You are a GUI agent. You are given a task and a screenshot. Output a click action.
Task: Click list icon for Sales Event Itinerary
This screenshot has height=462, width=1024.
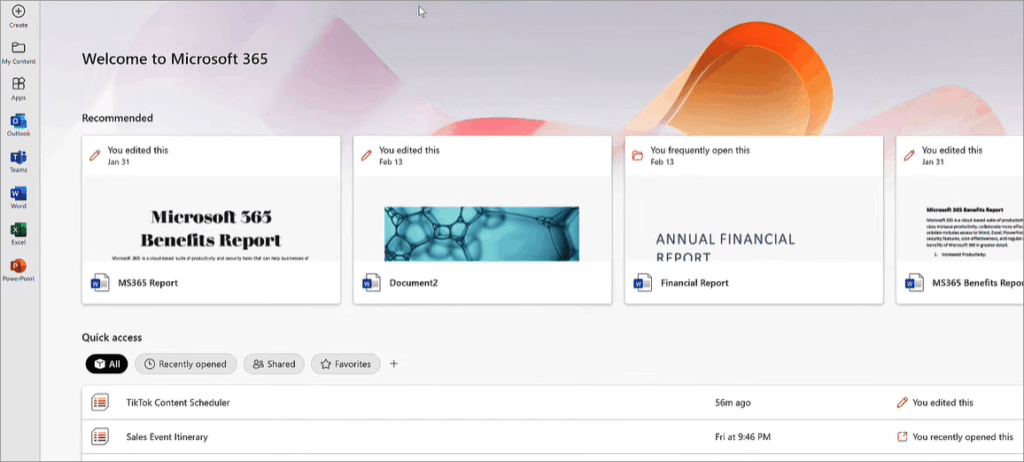pyautogui.click(x=99, y=437)
